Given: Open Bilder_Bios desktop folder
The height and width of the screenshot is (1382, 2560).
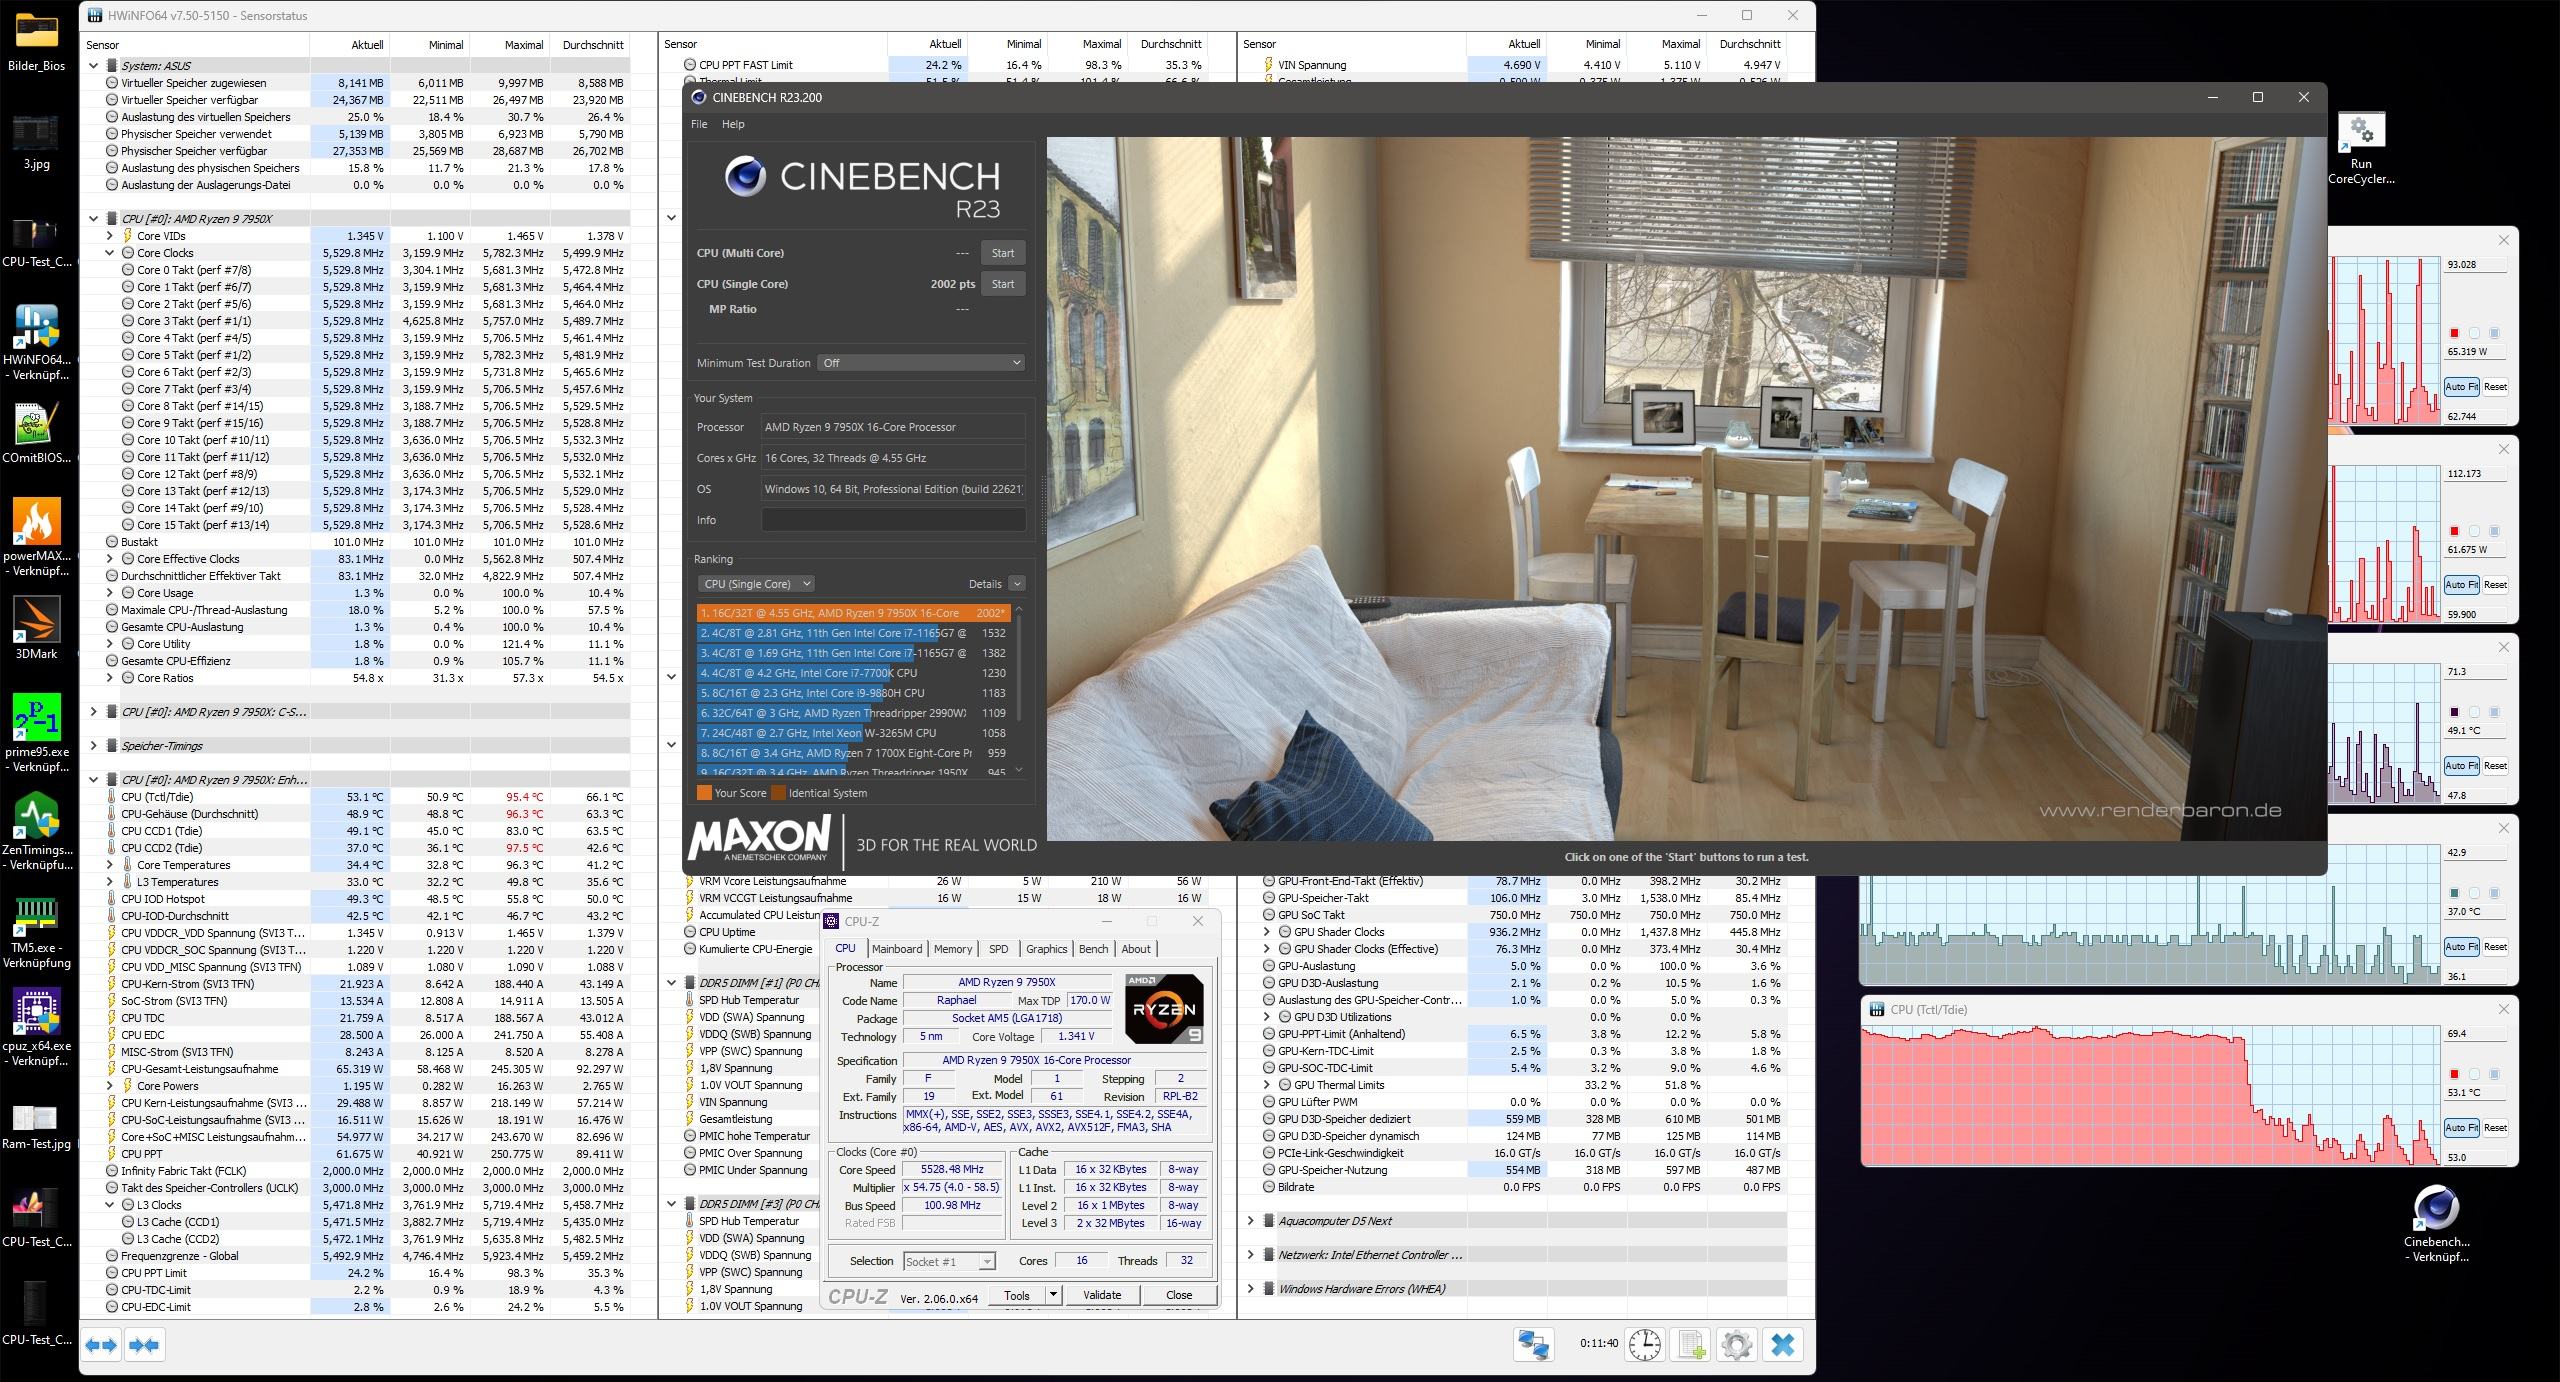Looking at the screenshot, I should pos(36,43).
